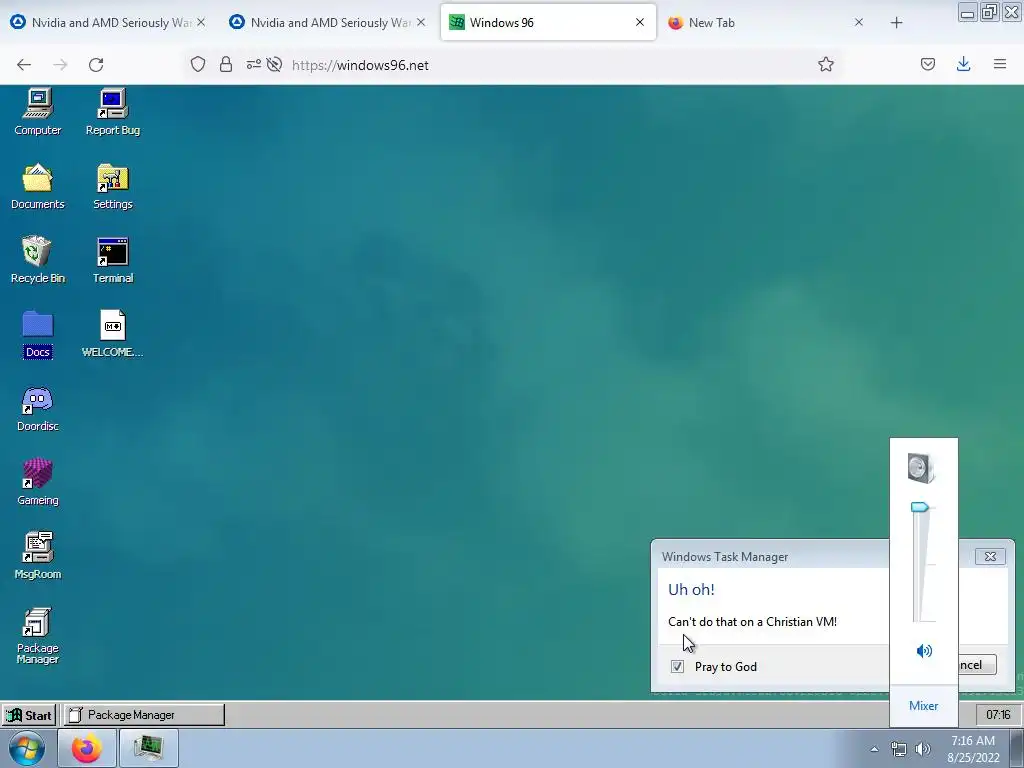This screenshot has width=1024, height=768.
Task: Click the green monitor app in taskbar
Action: [x=149, y=748]
